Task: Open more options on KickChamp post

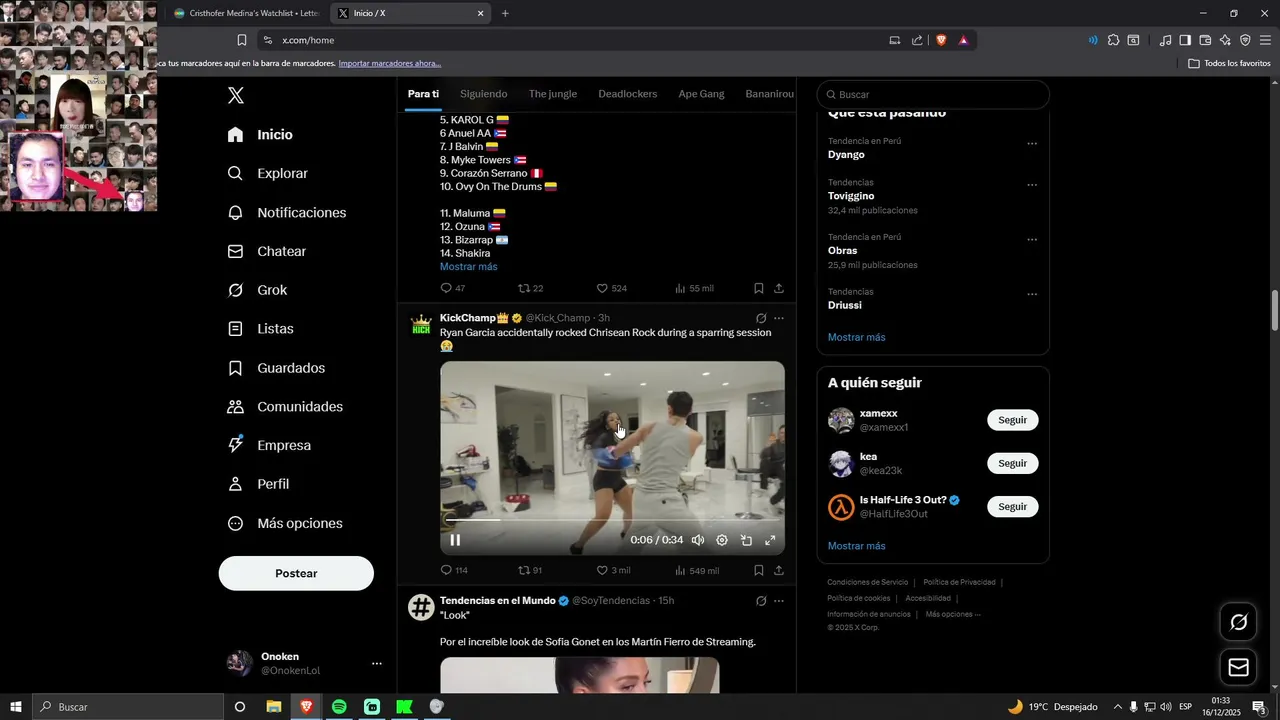Action: [779, 318]
